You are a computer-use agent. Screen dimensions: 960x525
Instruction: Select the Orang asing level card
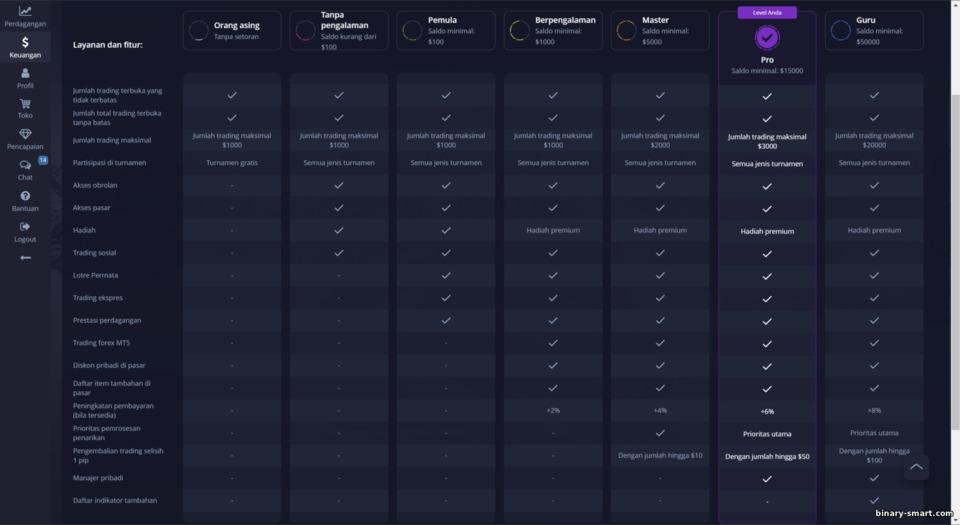[x=232, y=31]
